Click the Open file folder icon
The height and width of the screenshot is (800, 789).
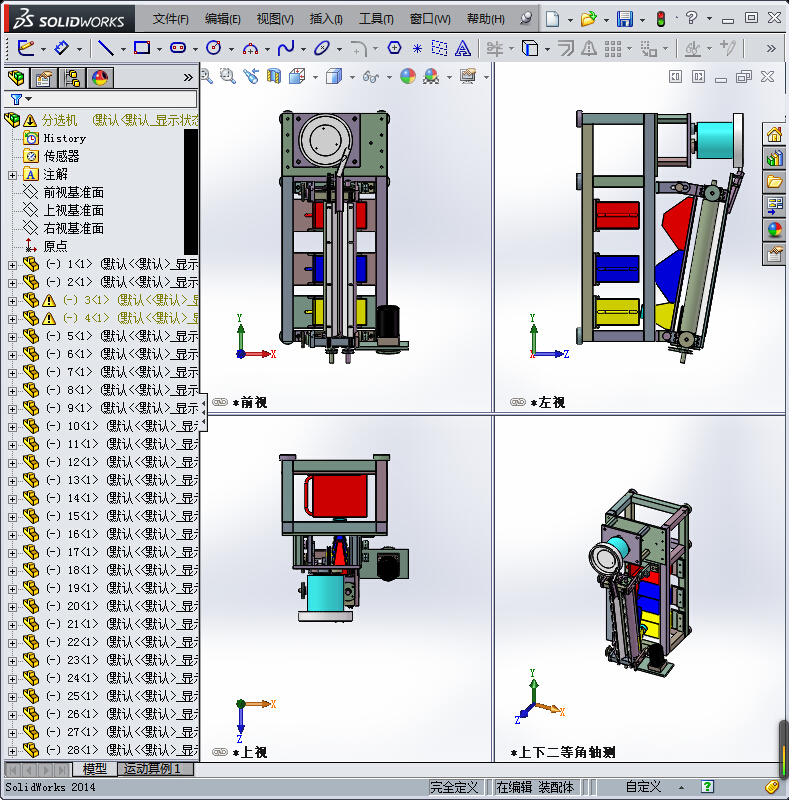coord(588,19)
